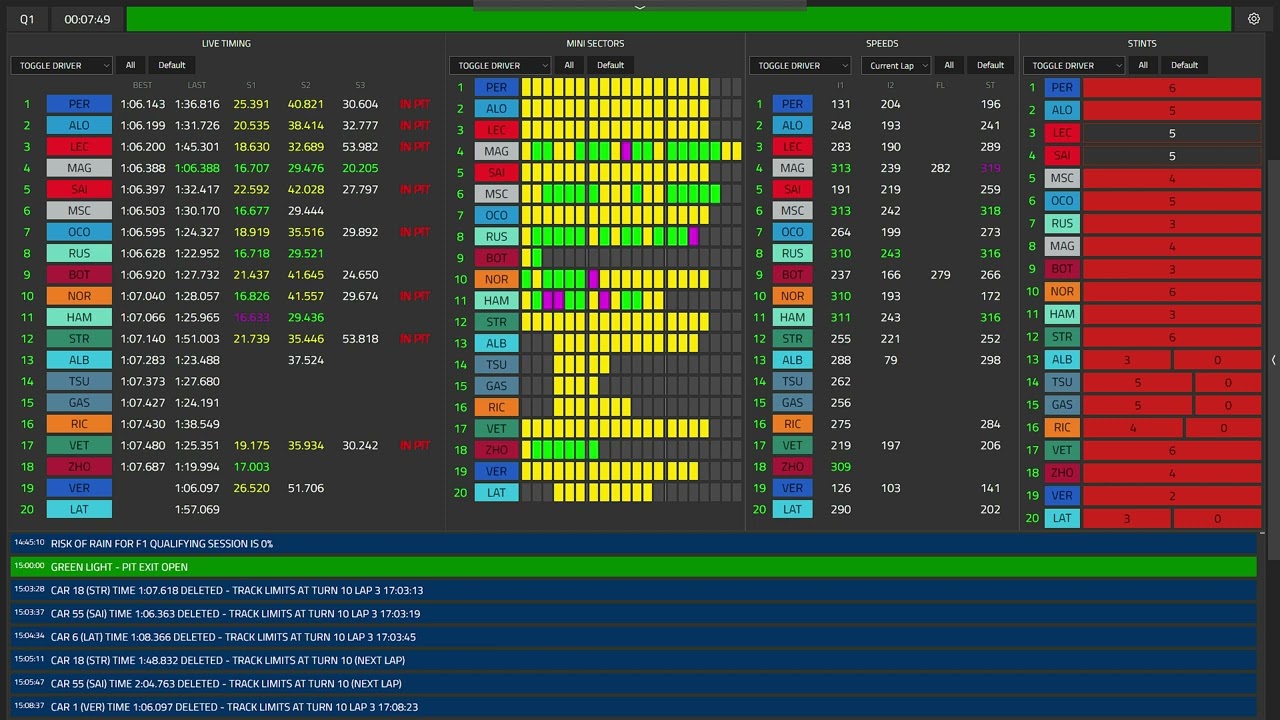Open the settings gear icon
Screen dimensions: 1280x720
click(1254, 19)
